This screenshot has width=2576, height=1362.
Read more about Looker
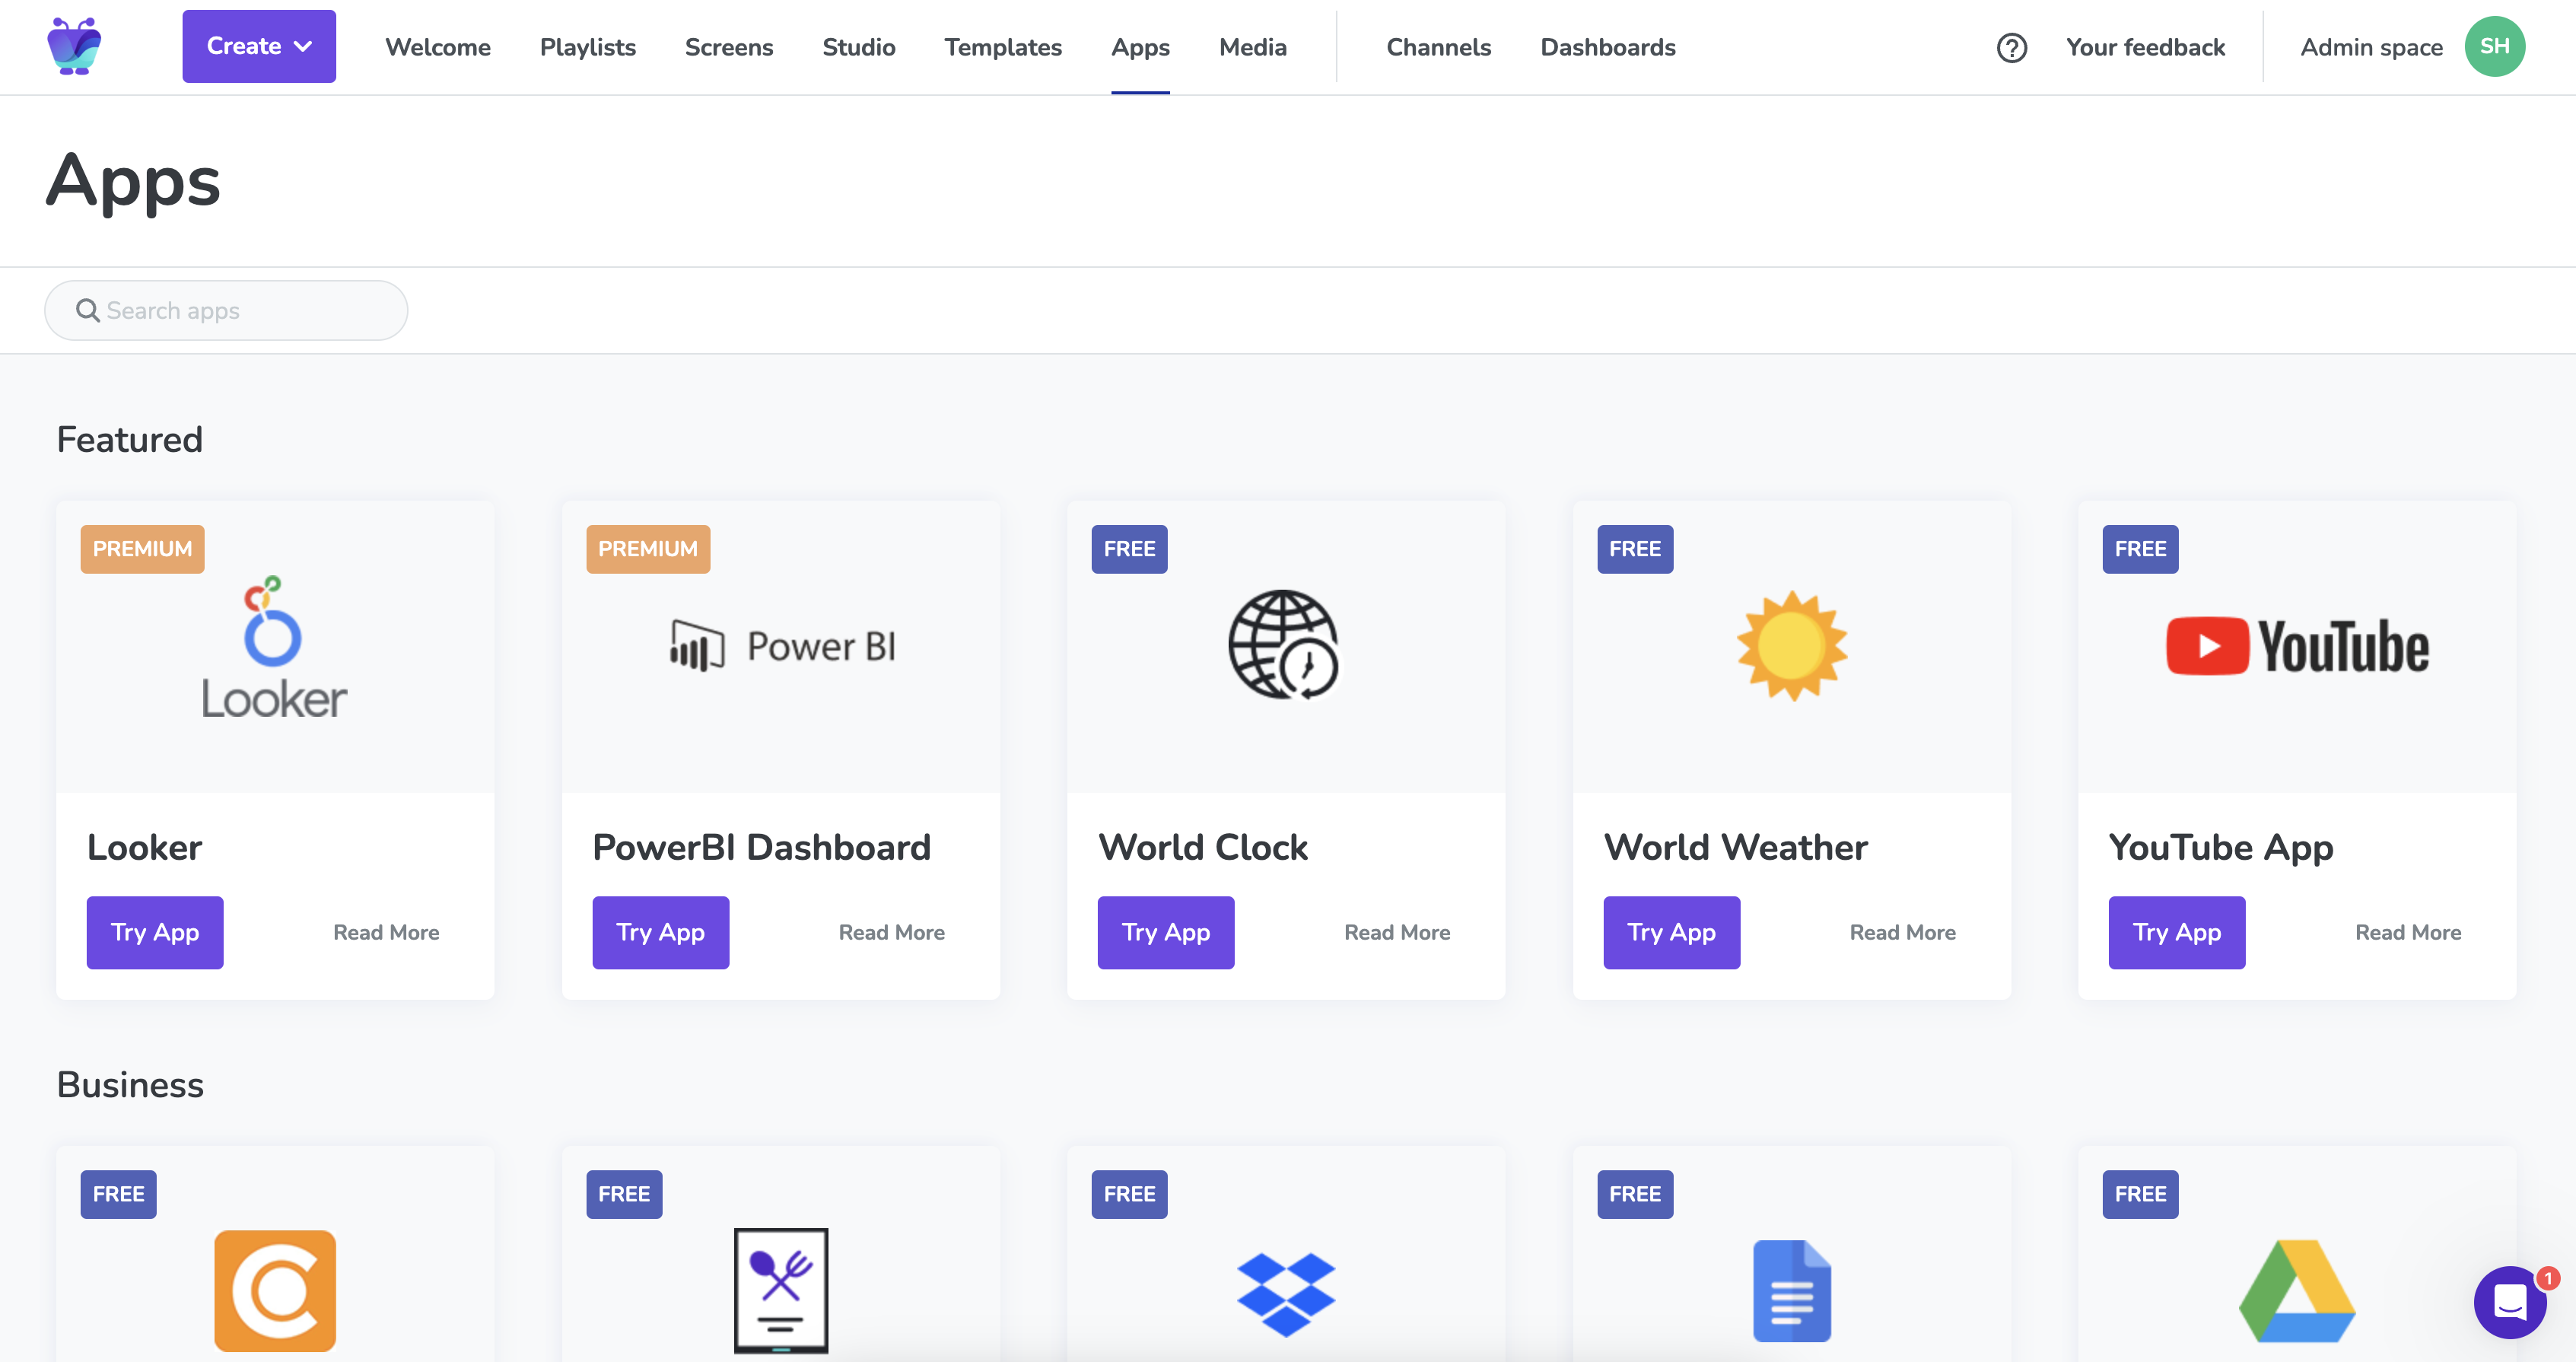pos(386,932)
